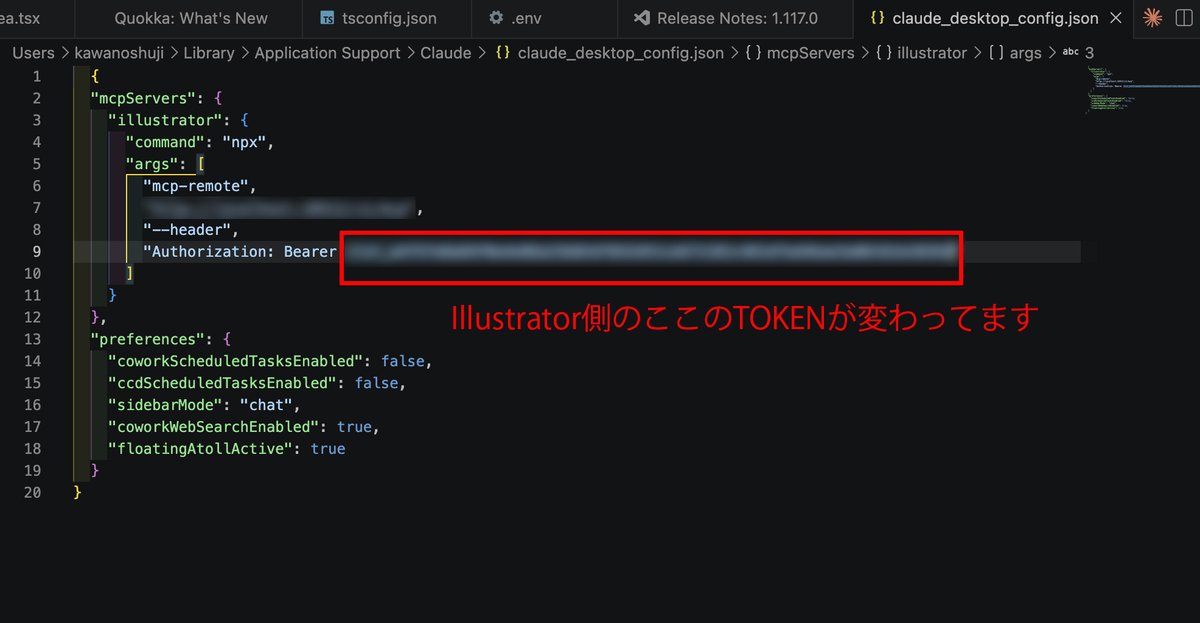Image resolution: width=1200 pixels, height=623 pixels.
Task: Click the "--header" string on line 8
Action: click(x=186, y=229)
